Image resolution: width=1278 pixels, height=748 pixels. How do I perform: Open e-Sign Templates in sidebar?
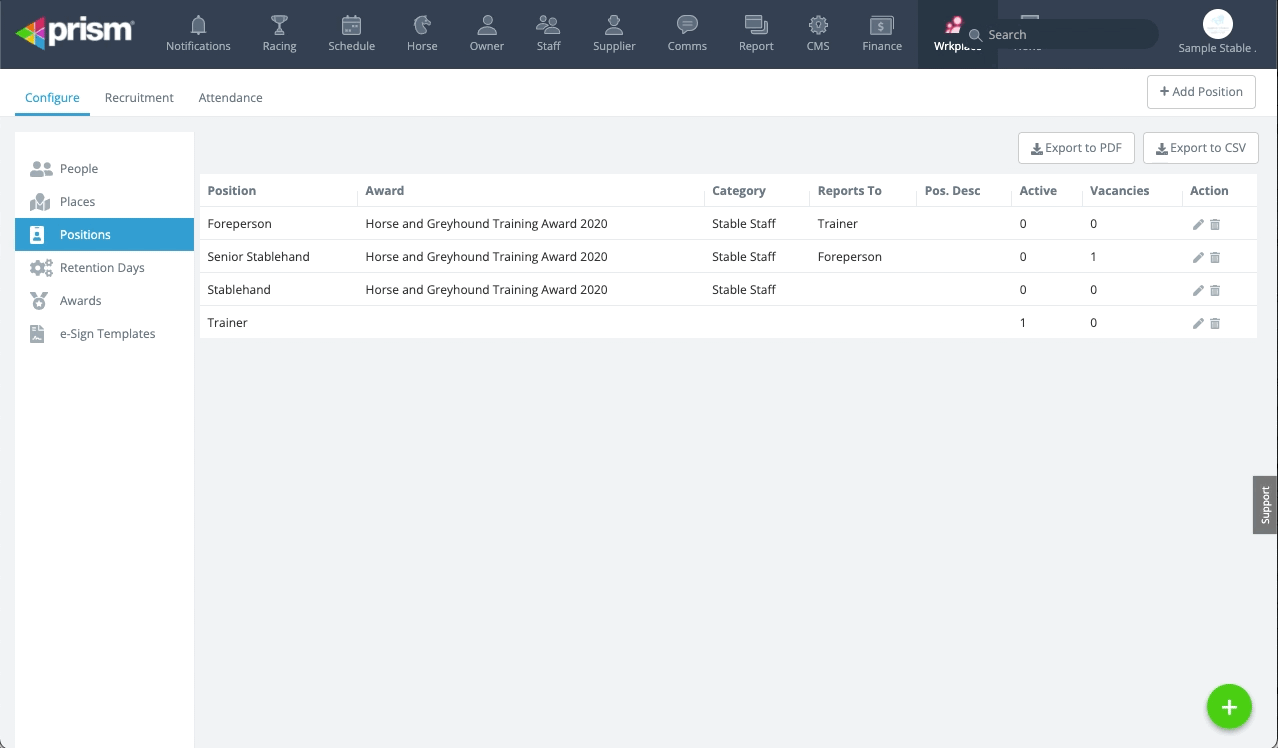coord(107,334)
